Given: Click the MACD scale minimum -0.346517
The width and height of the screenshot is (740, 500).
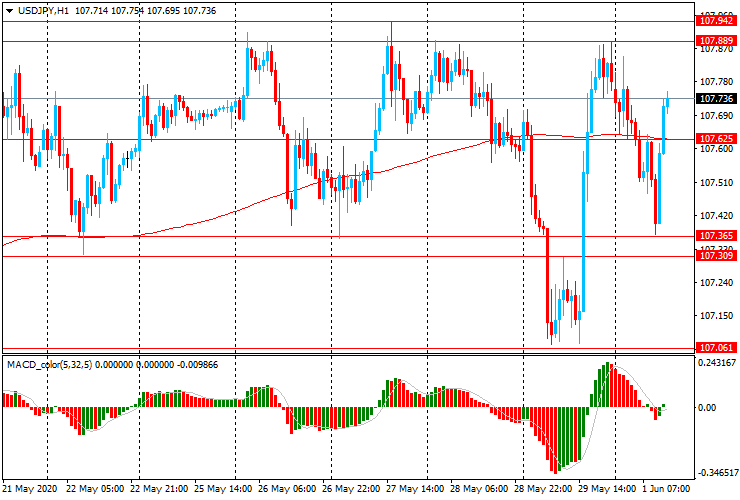Looking at the screenshot, I should click(718, 473).
